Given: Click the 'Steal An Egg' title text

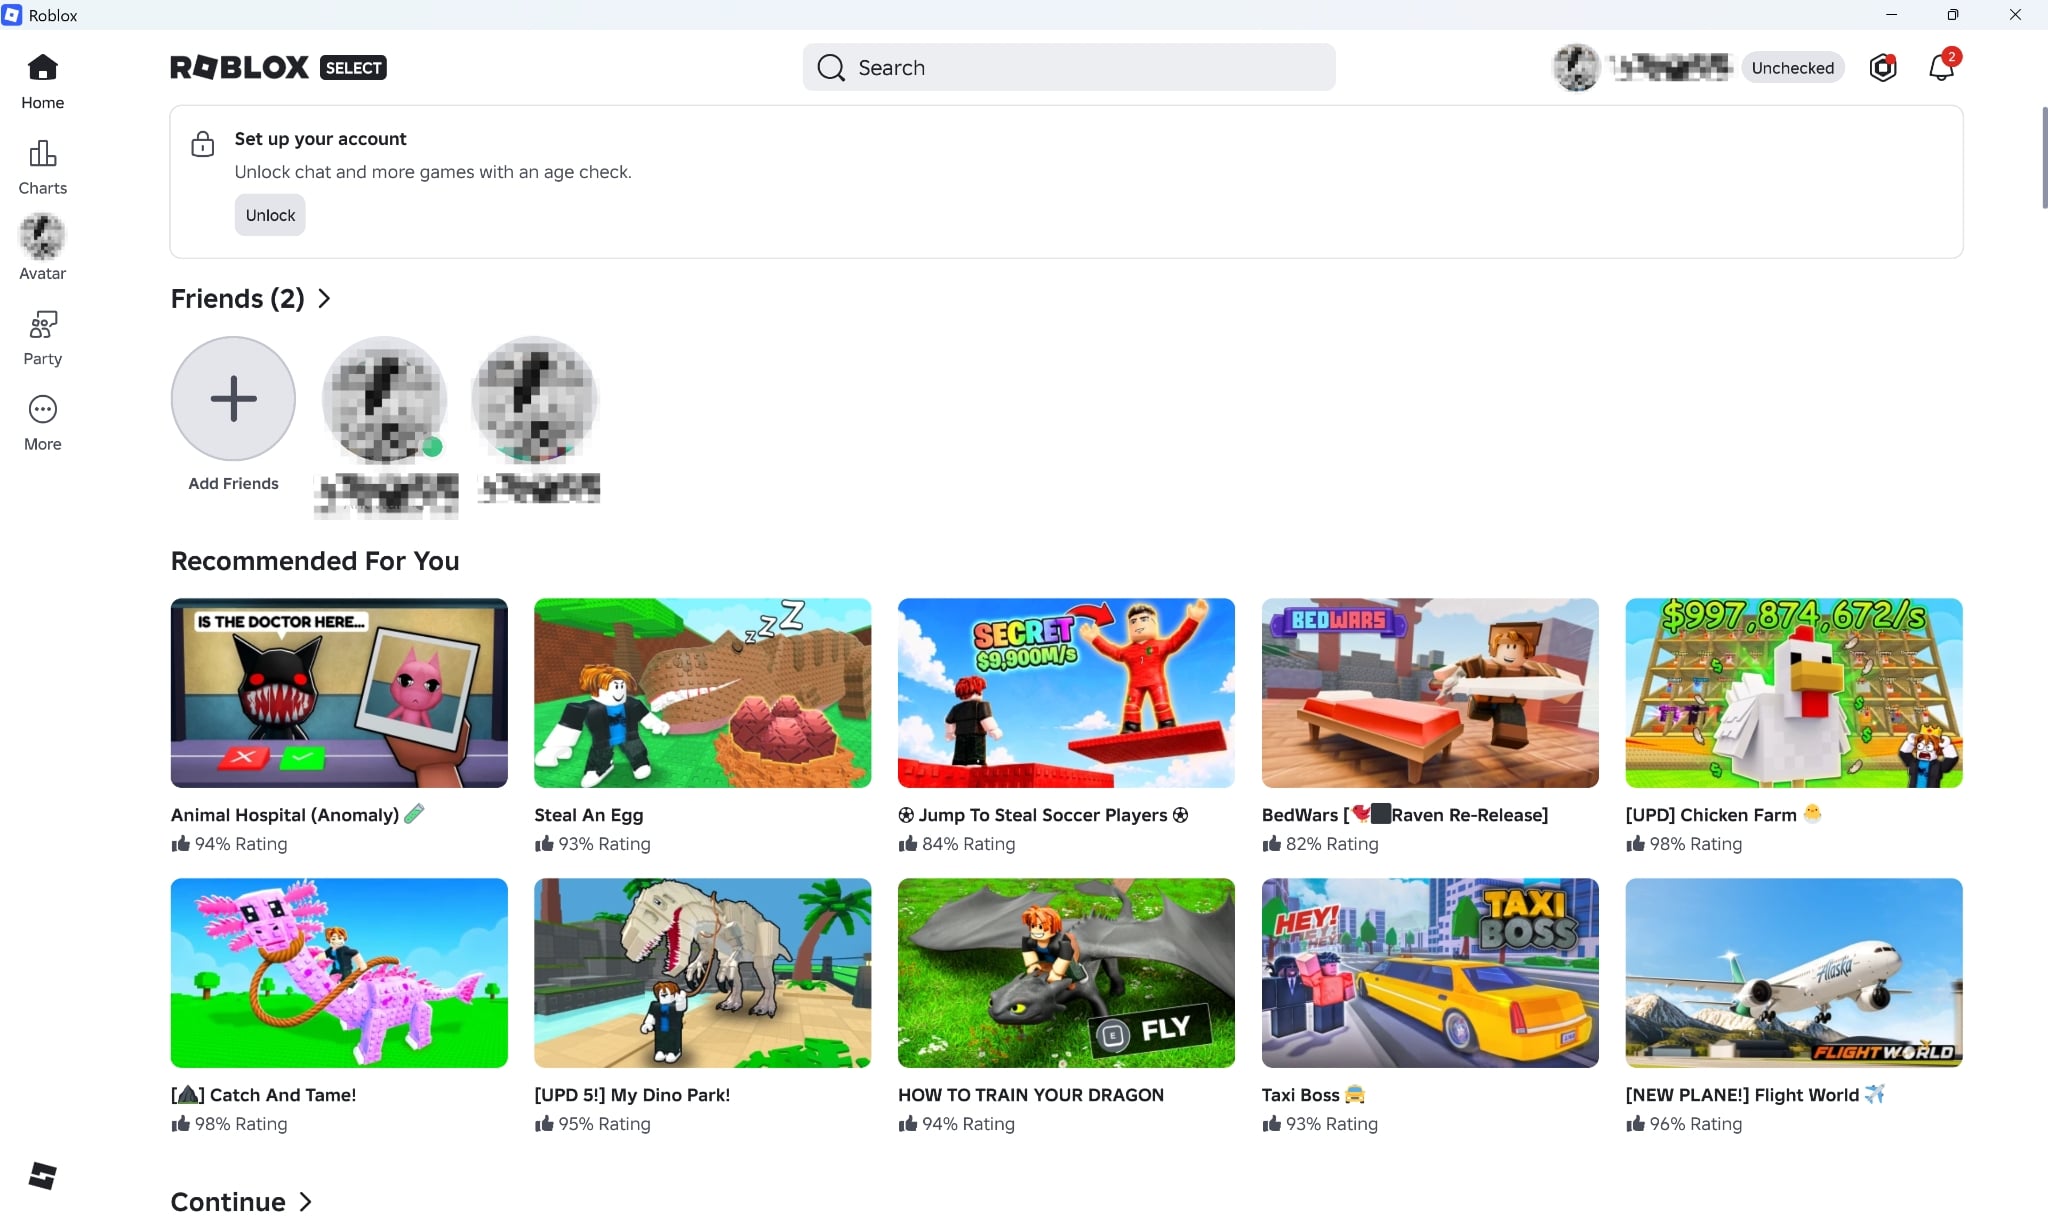Looking at the screenshot, I should pyautogui.click(x=588, y=815).
